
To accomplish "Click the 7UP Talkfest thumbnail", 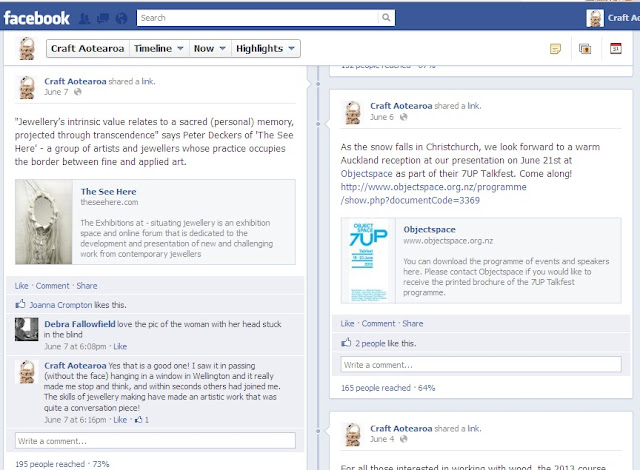I will coord(369,261).
